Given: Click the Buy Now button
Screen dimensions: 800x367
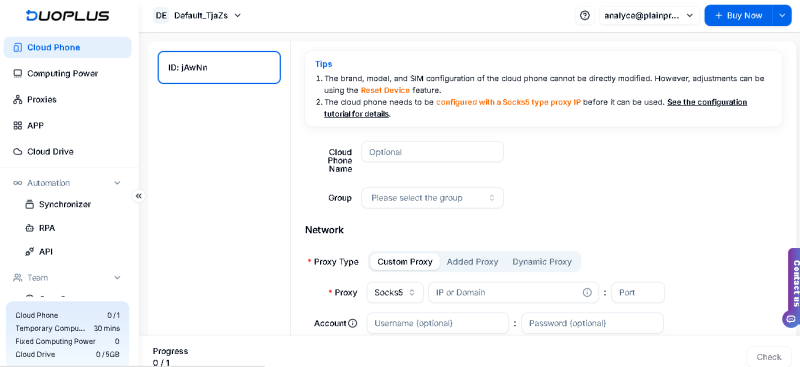Looking at the screenshot, I should (x=738, y=15).
